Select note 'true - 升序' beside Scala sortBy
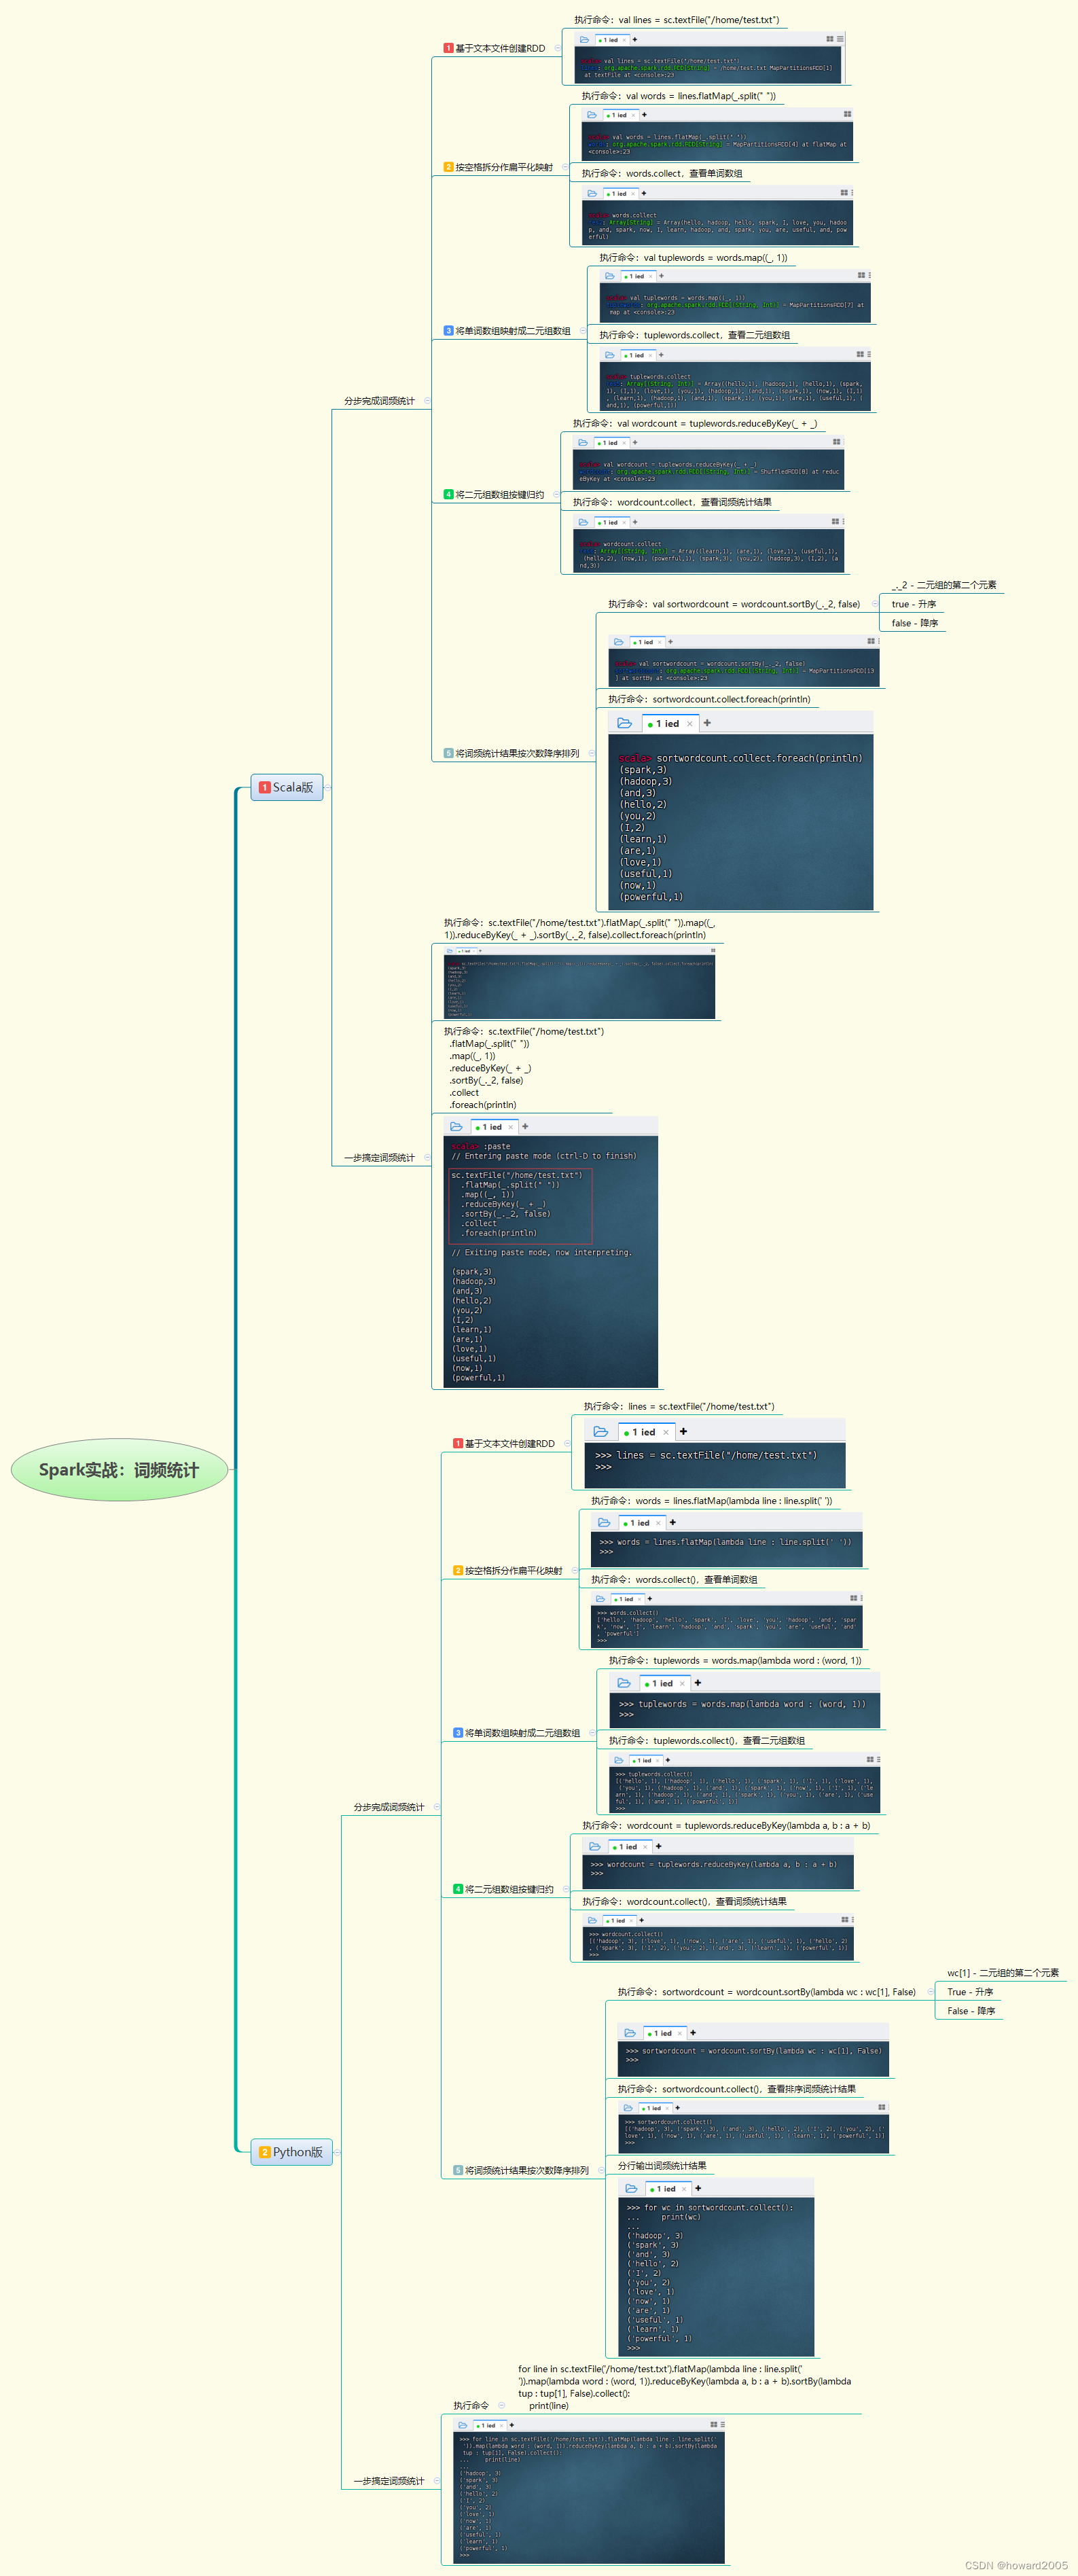Viewport: 1078px width, 2576px height. [x=914, y=604]
